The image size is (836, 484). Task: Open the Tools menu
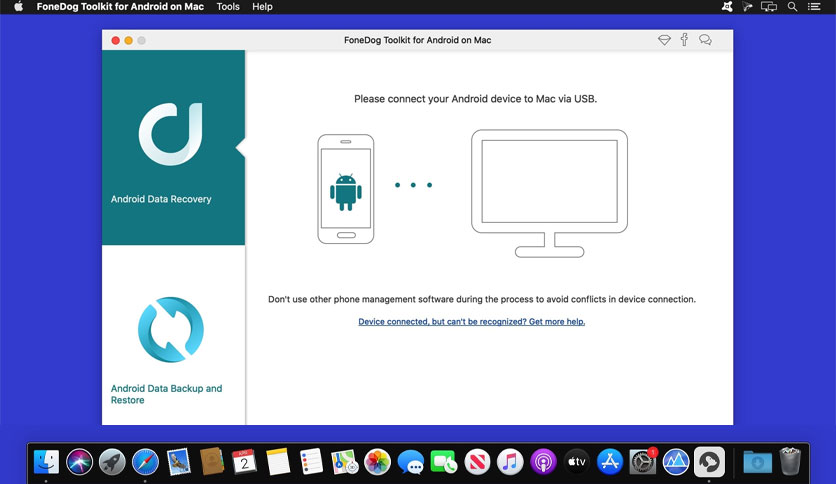228,6
